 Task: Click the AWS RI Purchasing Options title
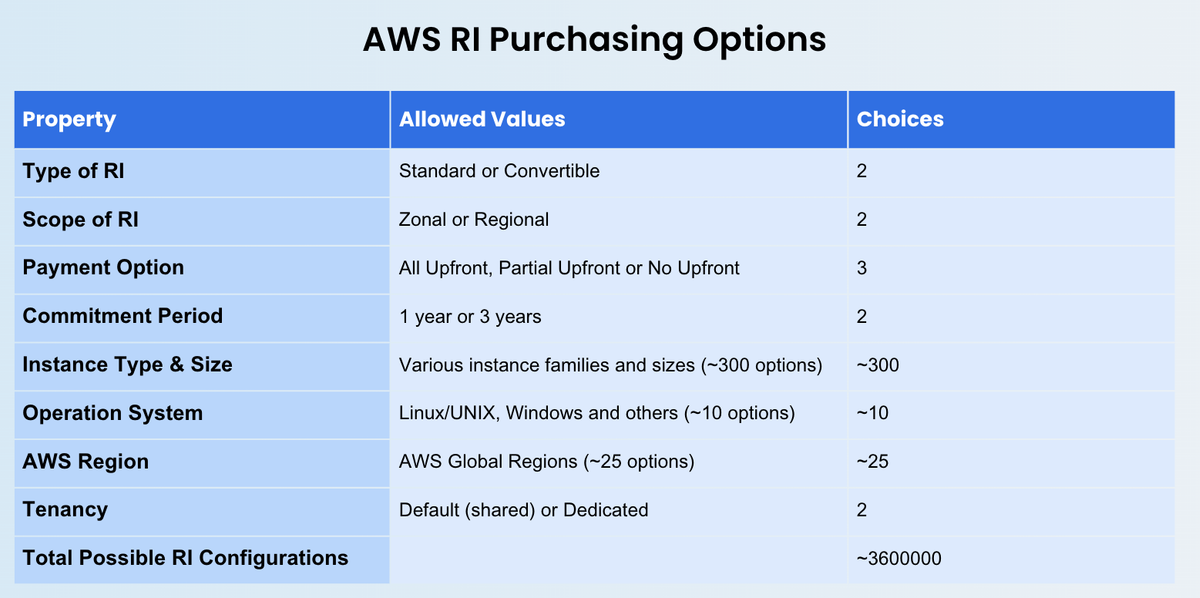(594, 38)
